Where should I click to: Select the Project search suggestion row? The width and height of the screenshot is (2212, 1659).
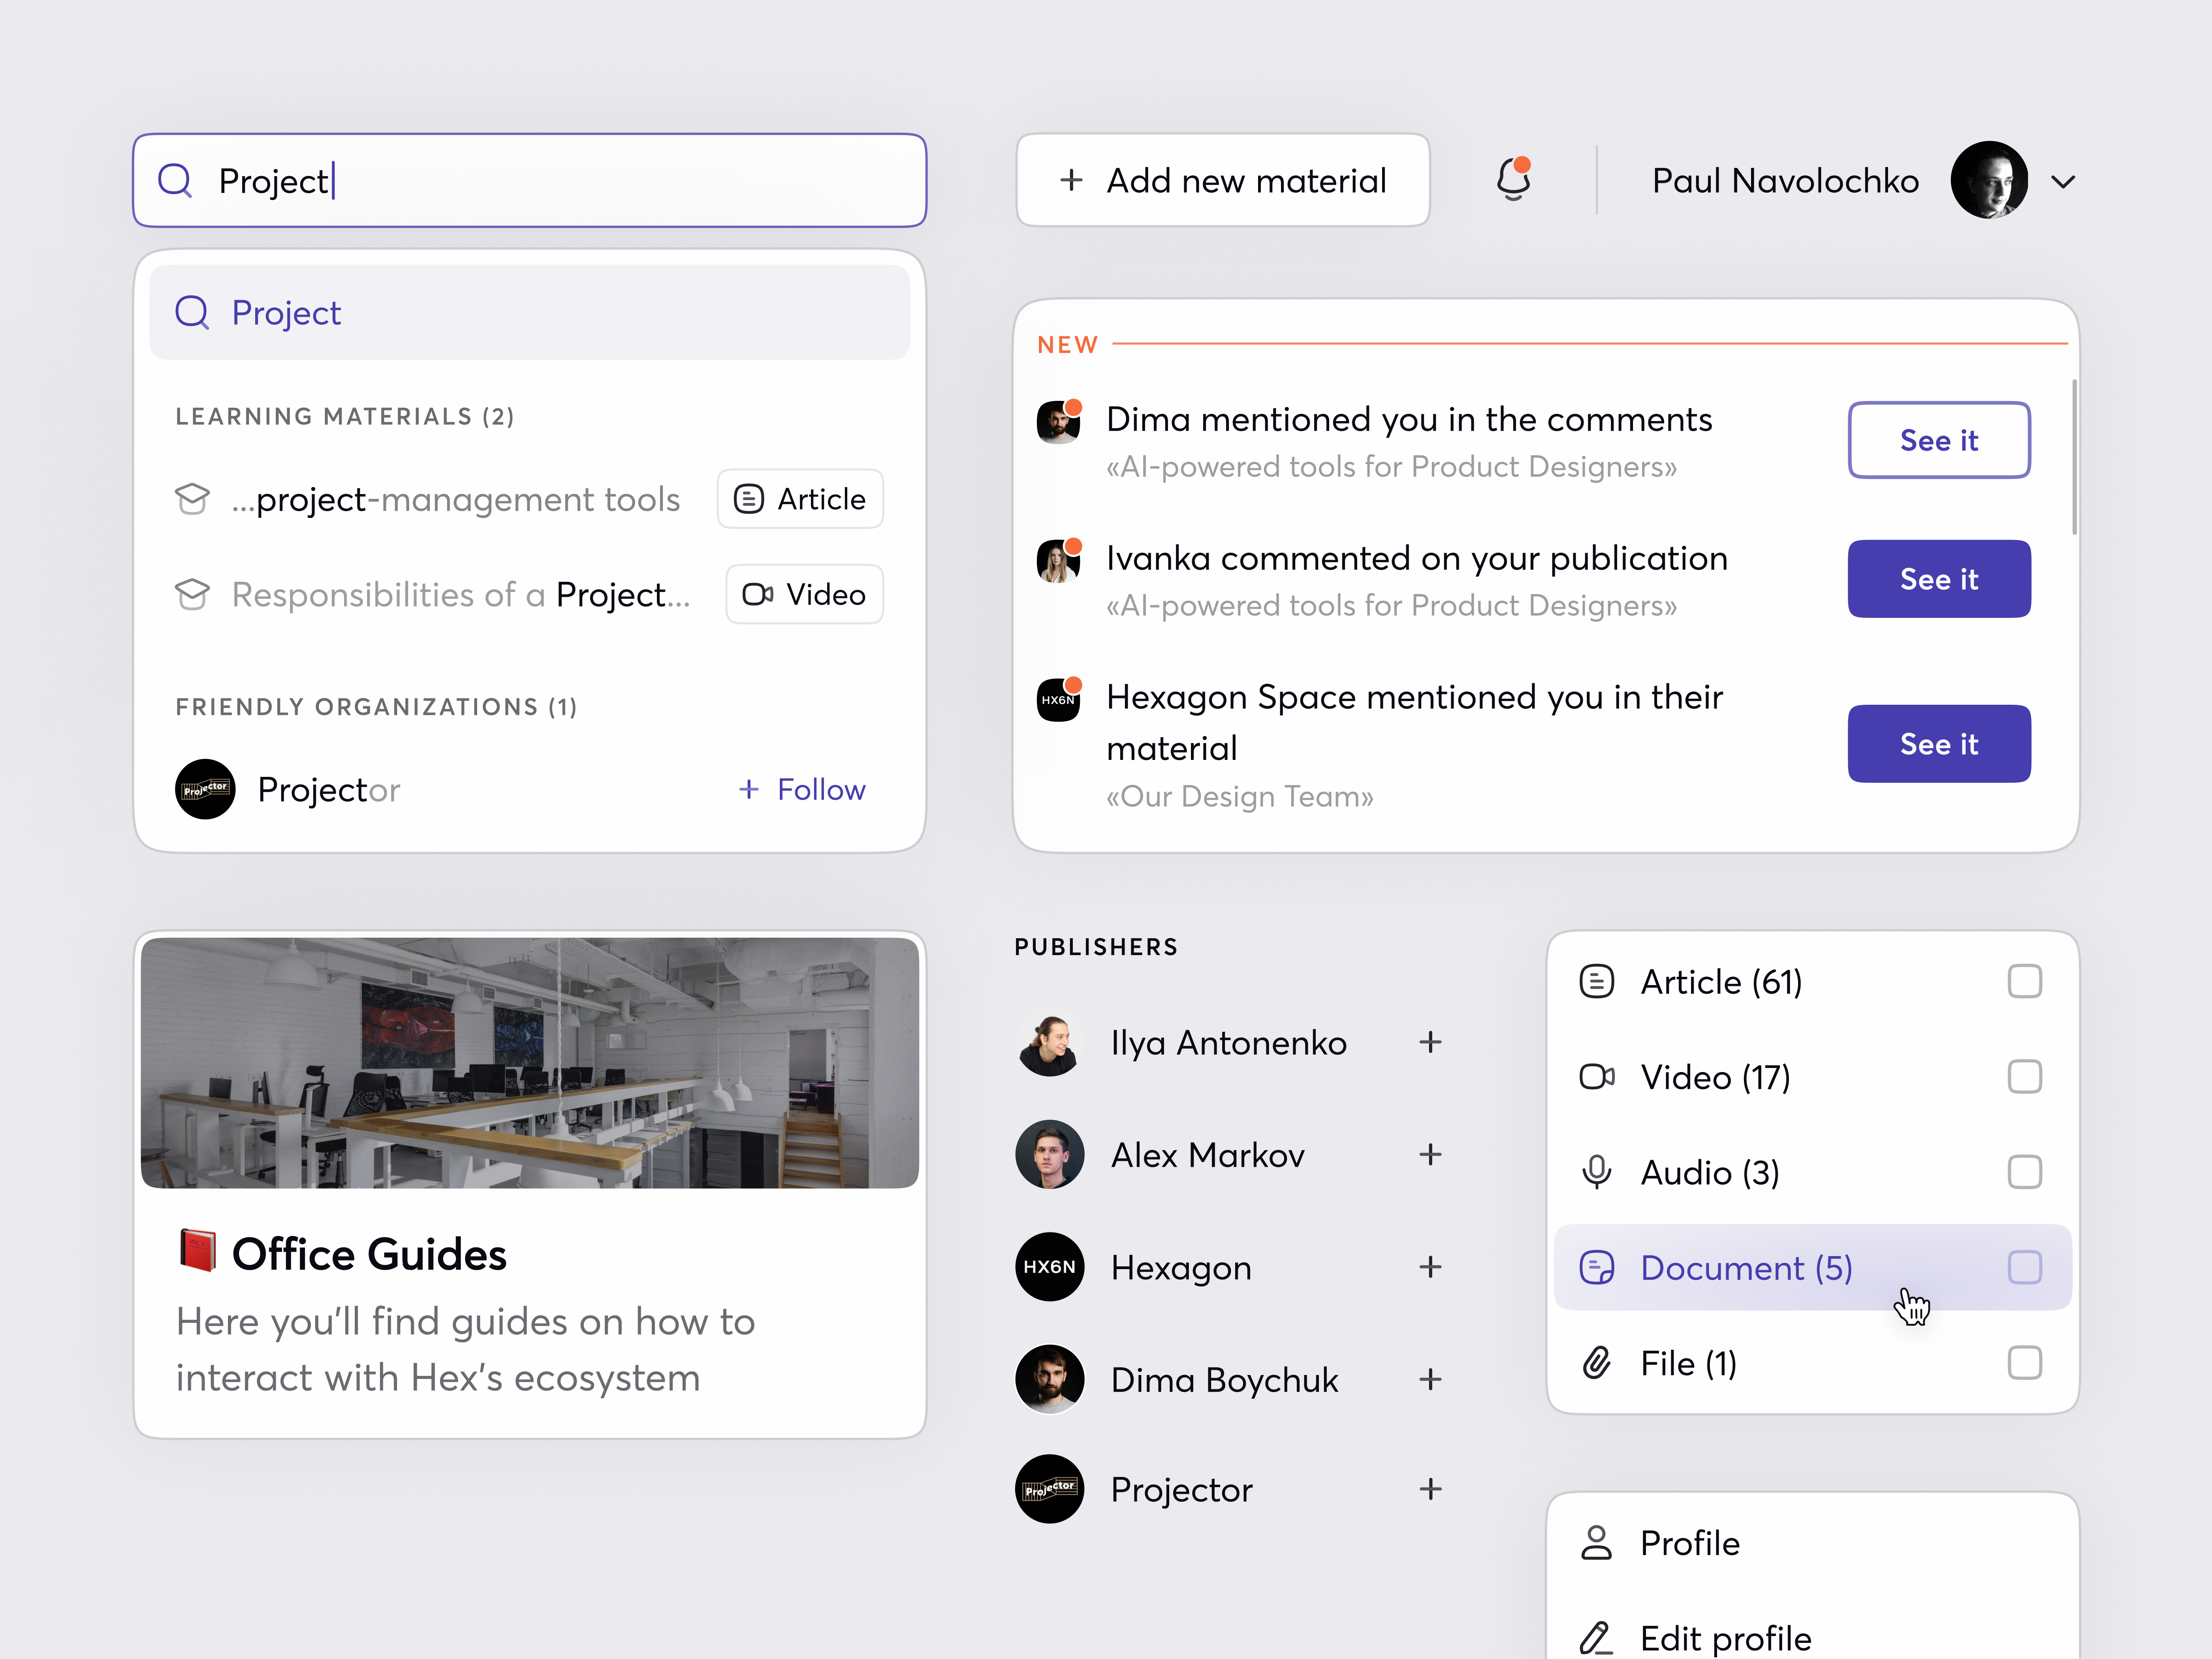pyautogui.click(x=529, y=313)
